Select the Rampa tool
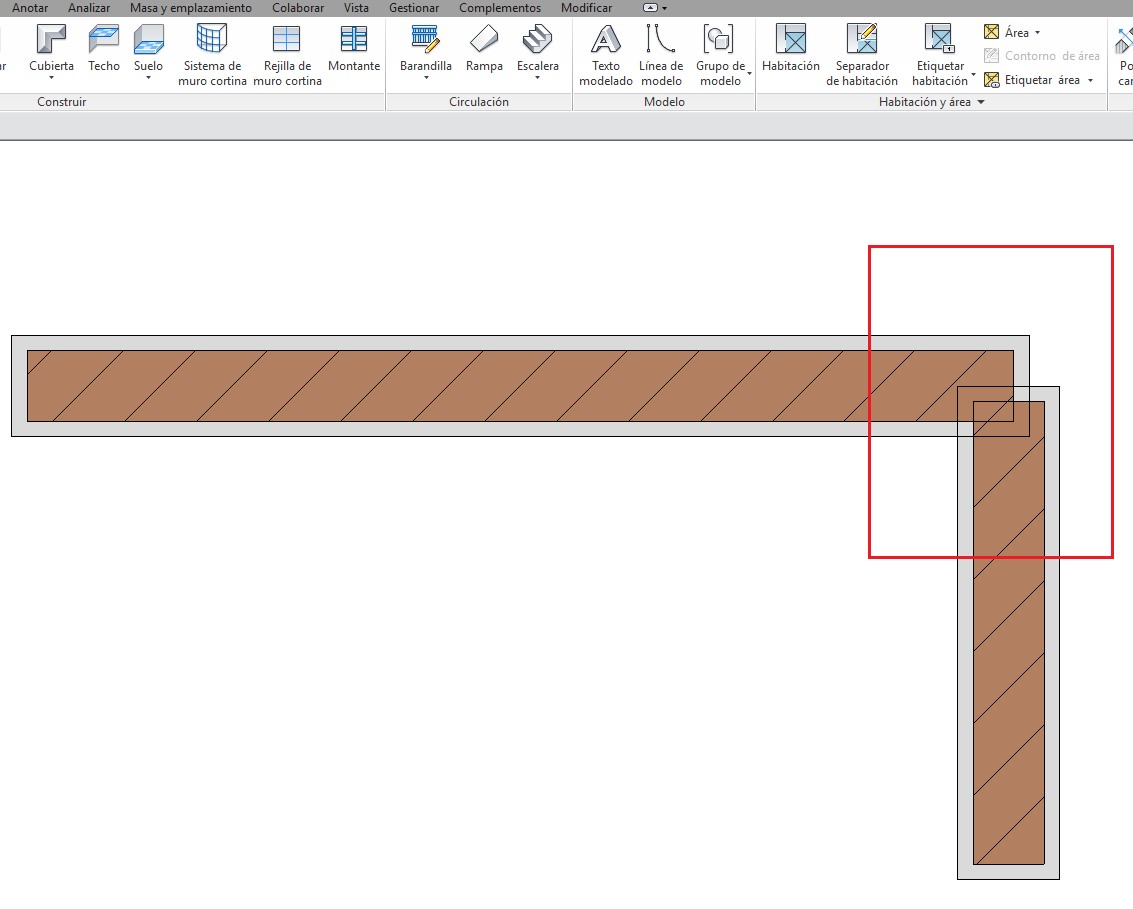 484,50
